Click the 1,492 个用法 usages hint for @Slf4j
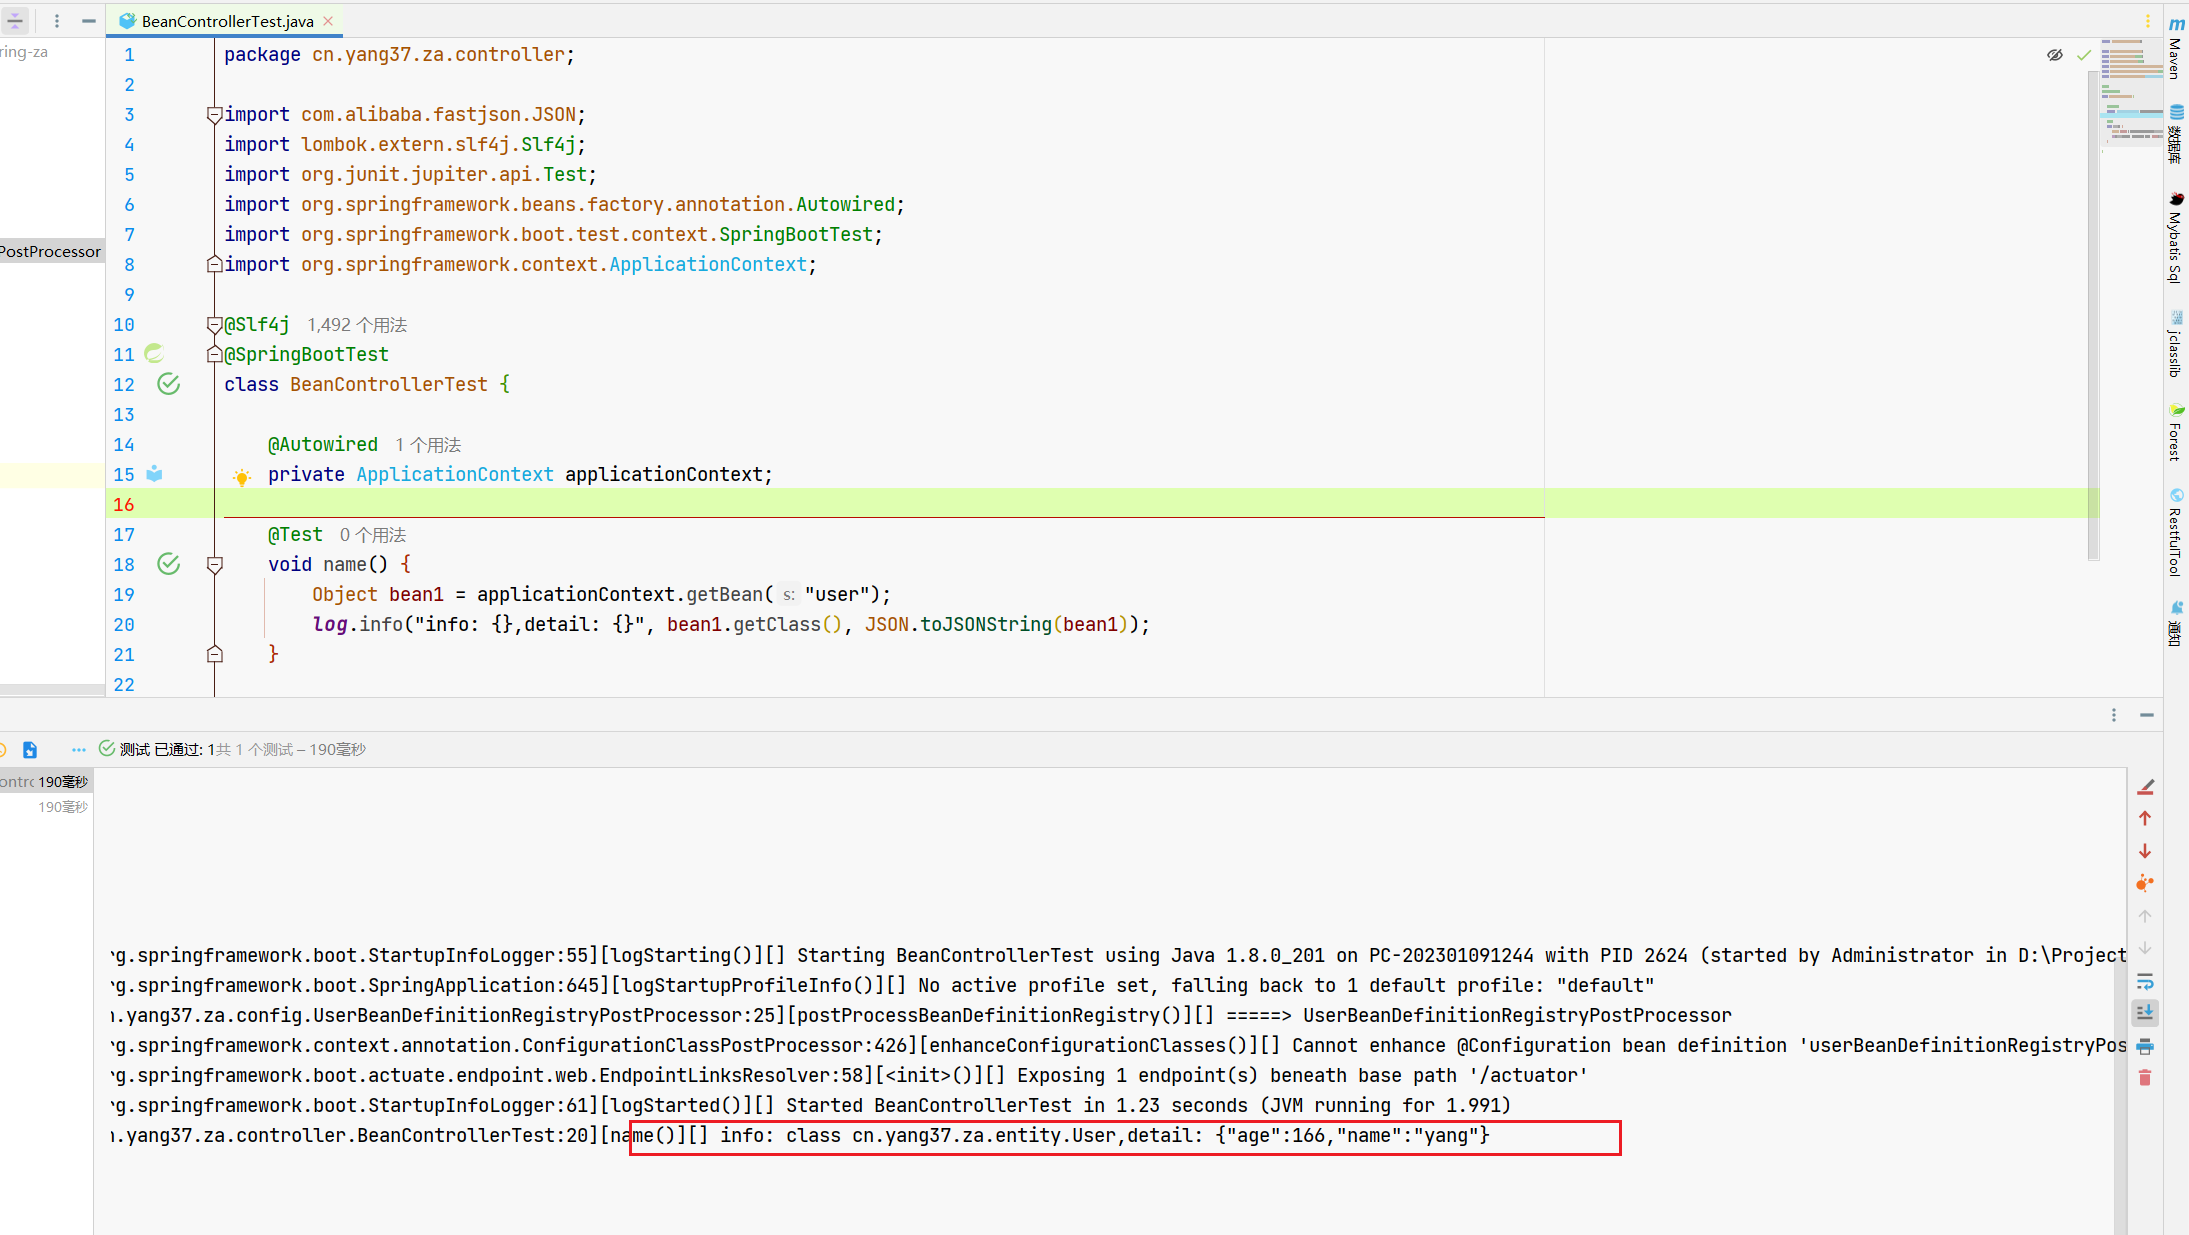Screen dimensions: 2189x1235 [357, 325]
